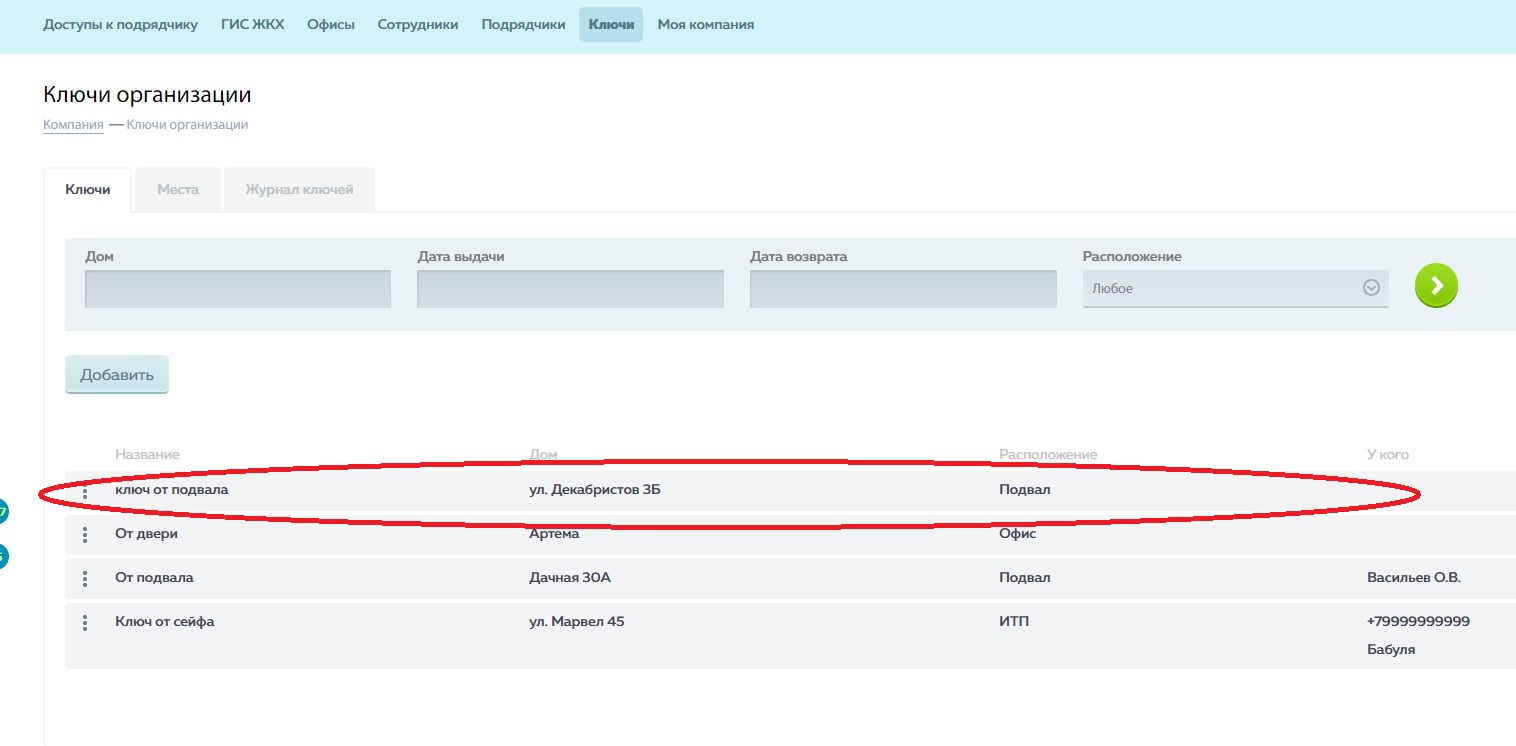
Task: Switch to the Места tab
Action: pos(177,190)
